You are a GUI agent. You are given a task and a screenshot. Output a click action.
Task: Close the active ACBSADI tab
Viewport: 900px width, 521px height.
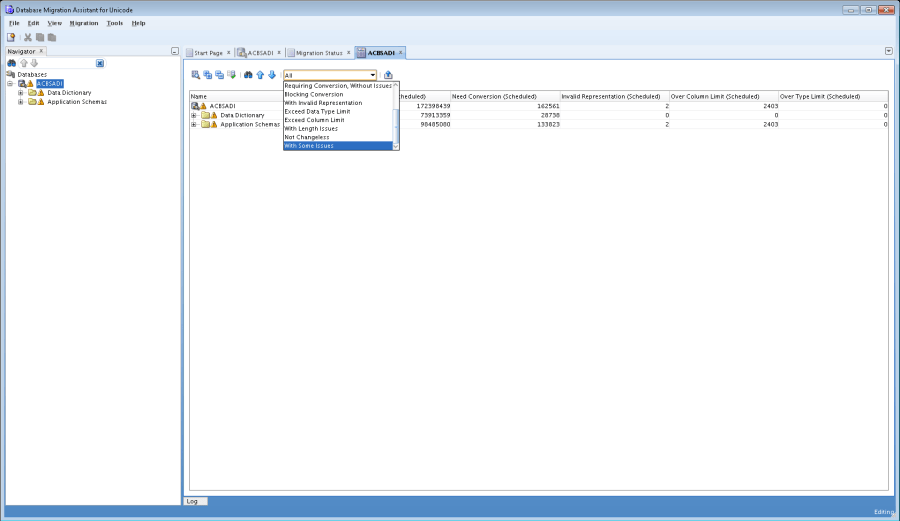(401, 53)
